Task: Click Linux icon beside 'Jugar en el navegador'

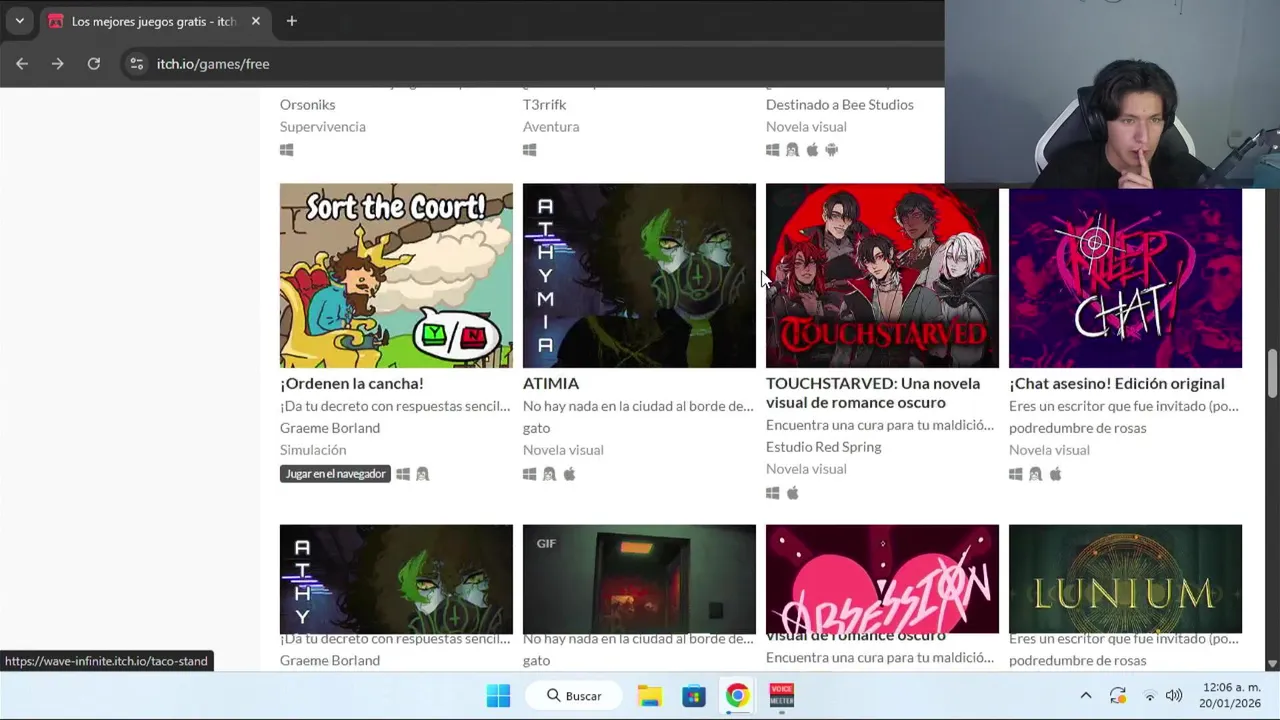Action: click(x=423, y=474)
